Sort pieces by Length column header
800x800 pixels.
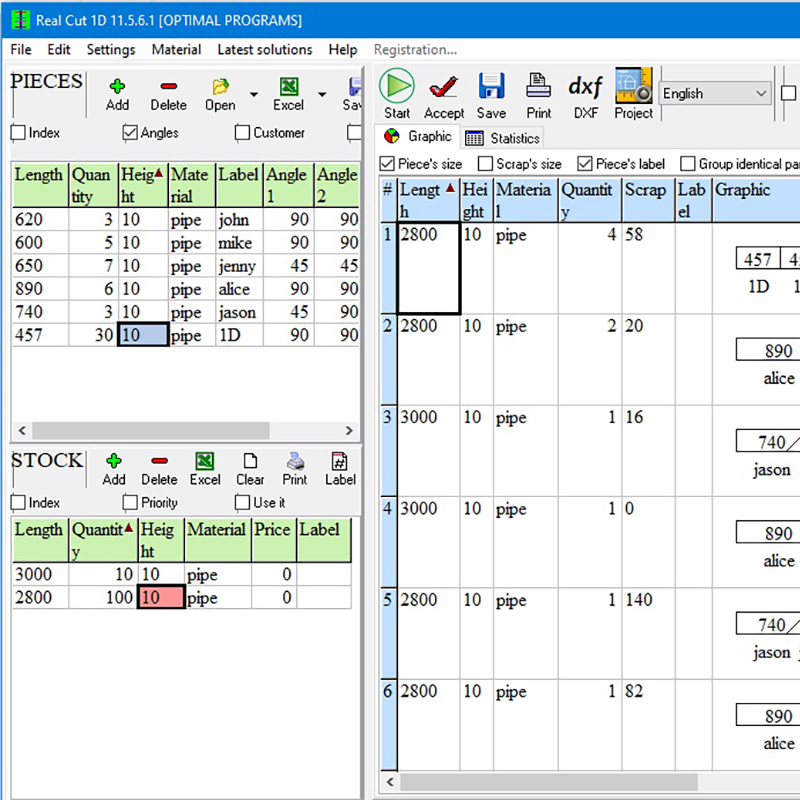coord(39,175)
